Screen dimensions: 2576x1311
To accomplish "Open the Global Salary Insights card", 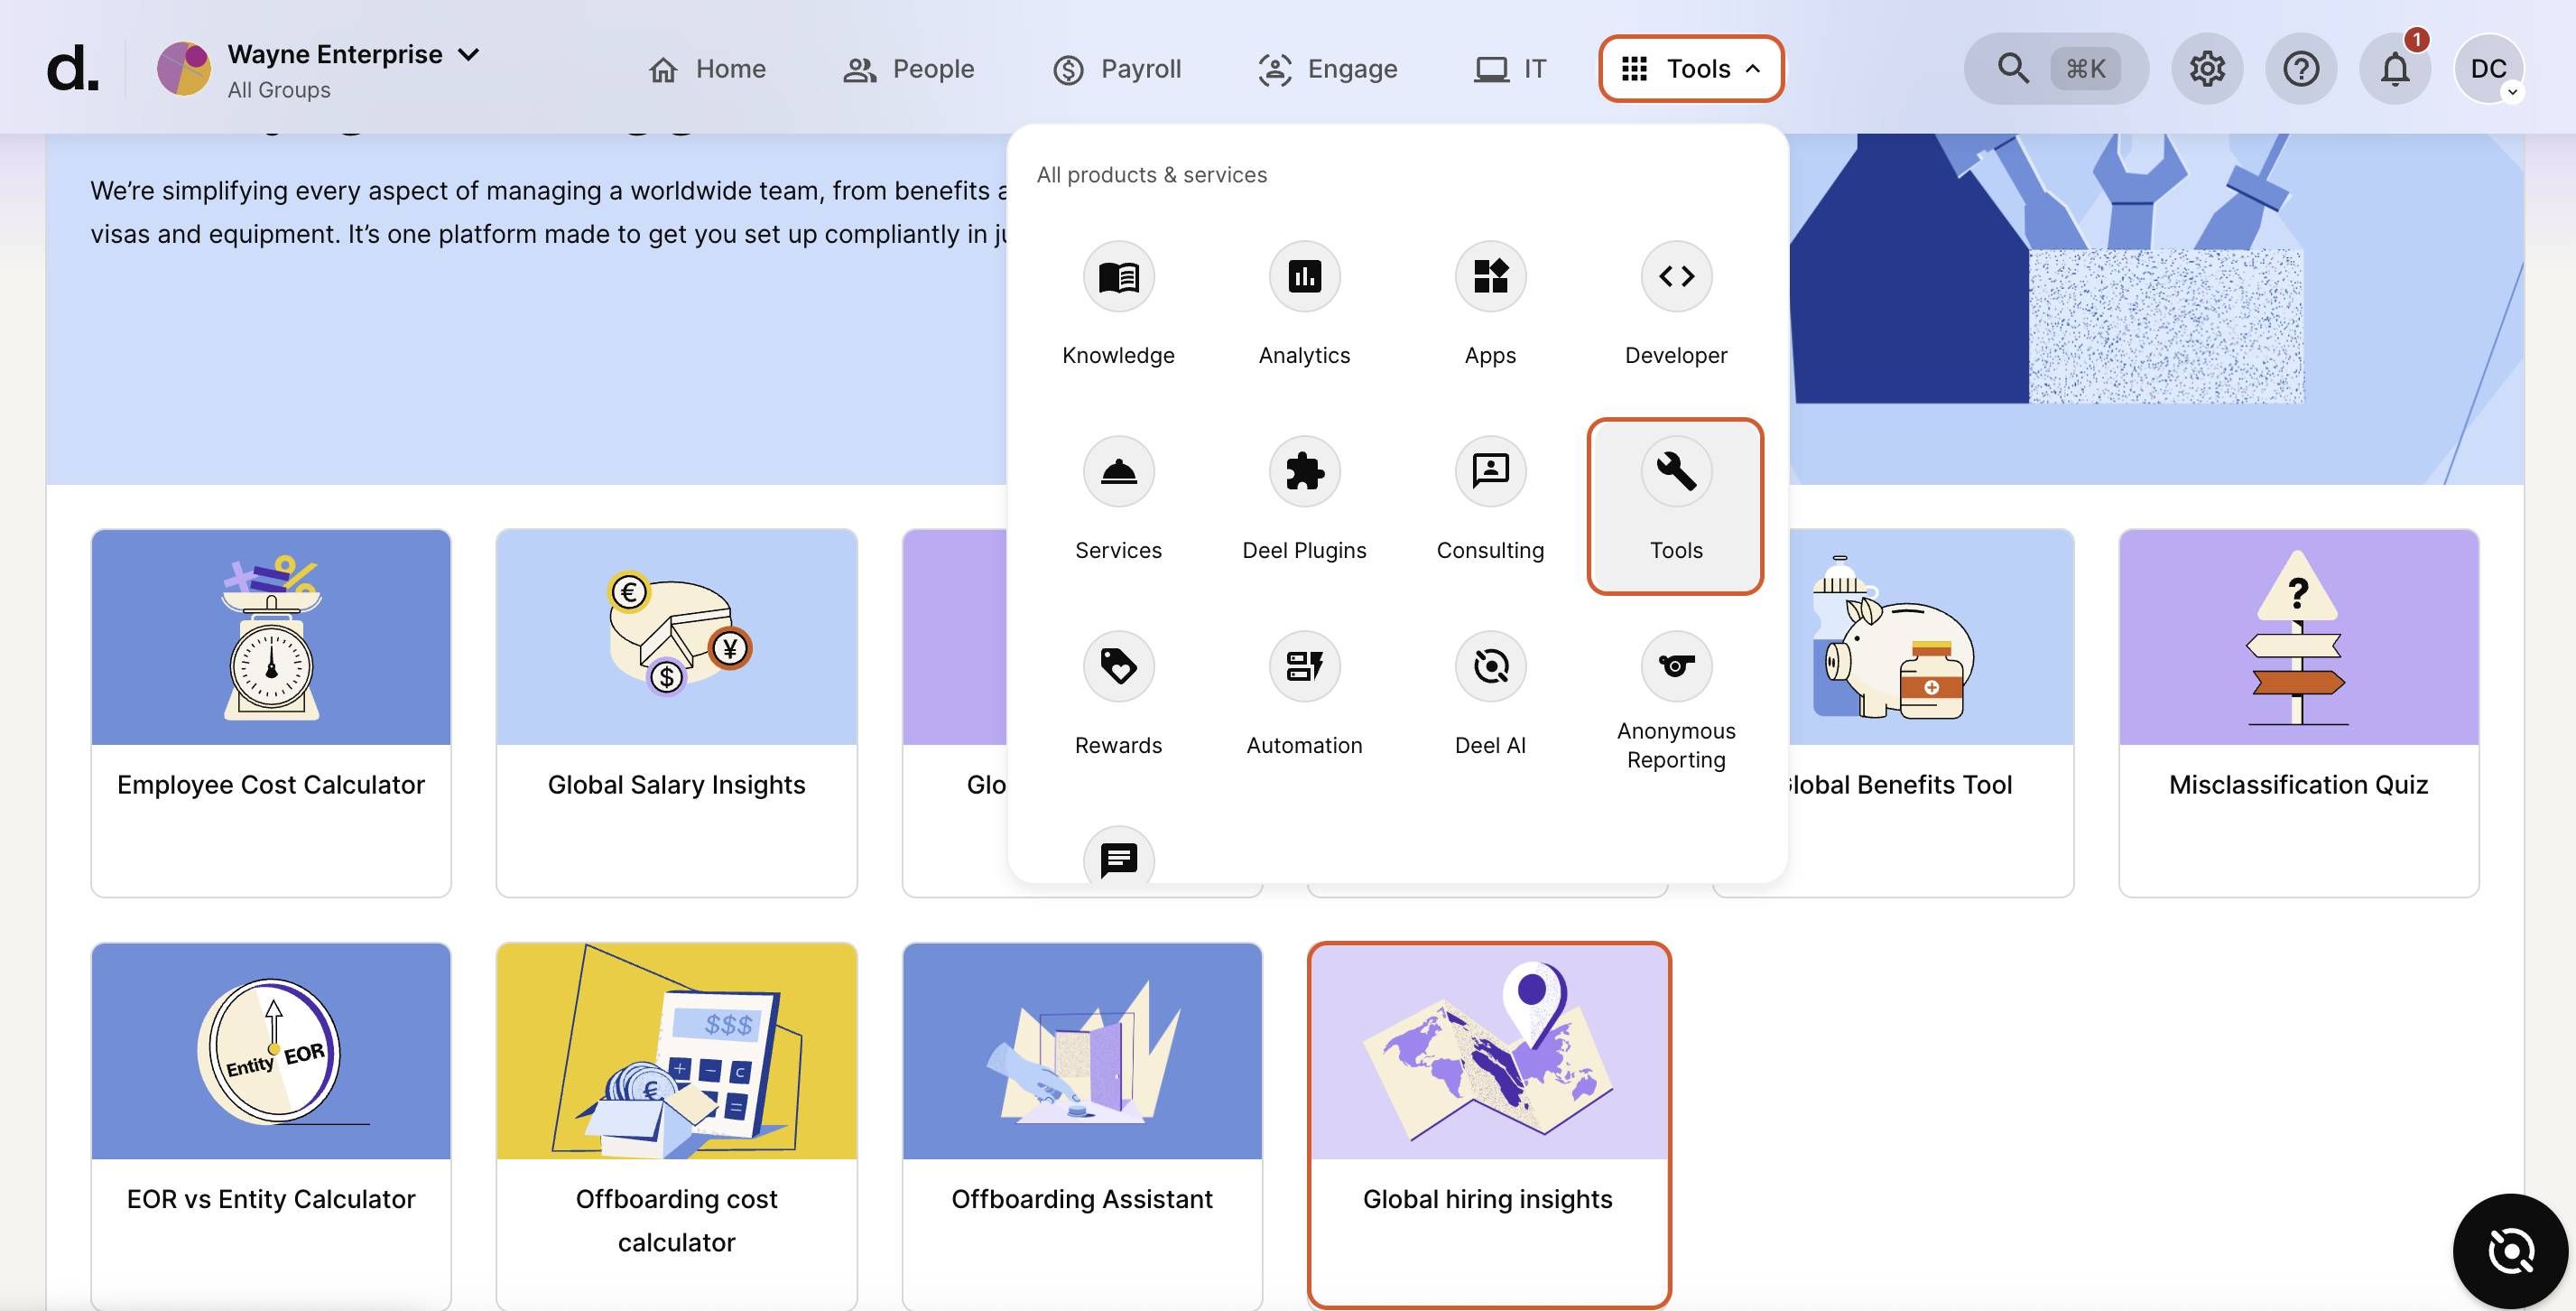I will click(x=676, y=713).
